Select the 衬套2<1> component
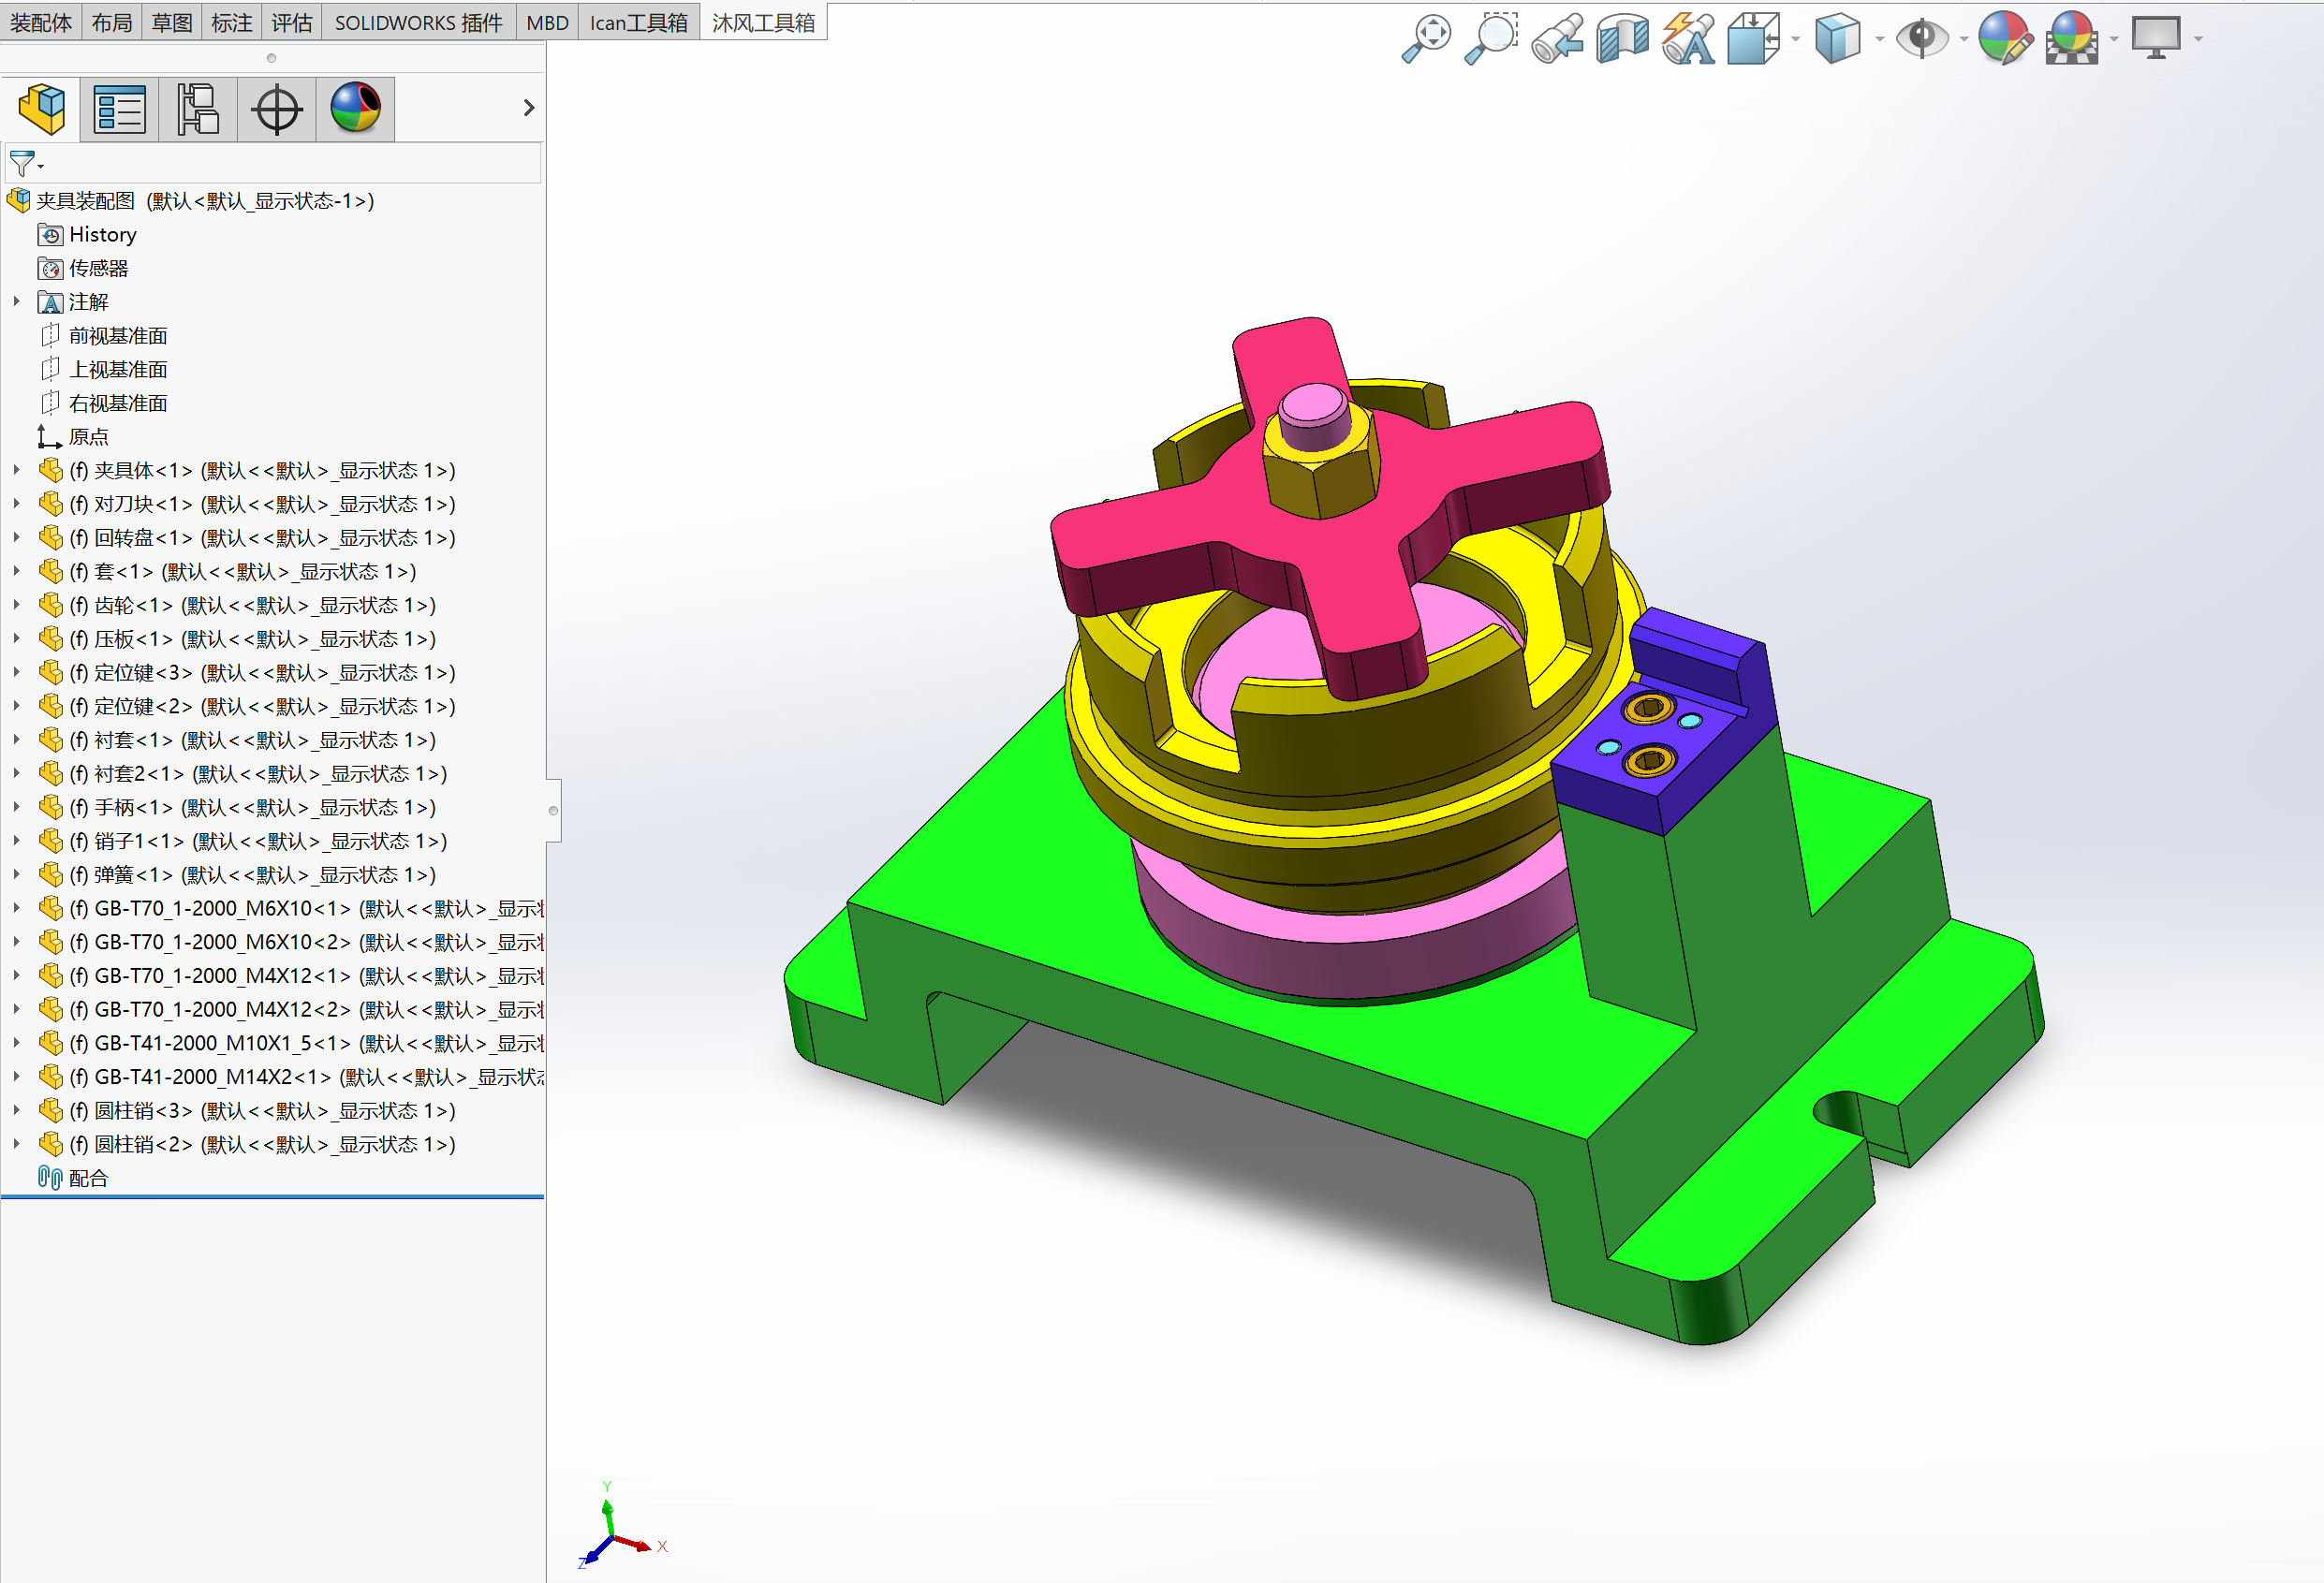 (x=242, y=774)
